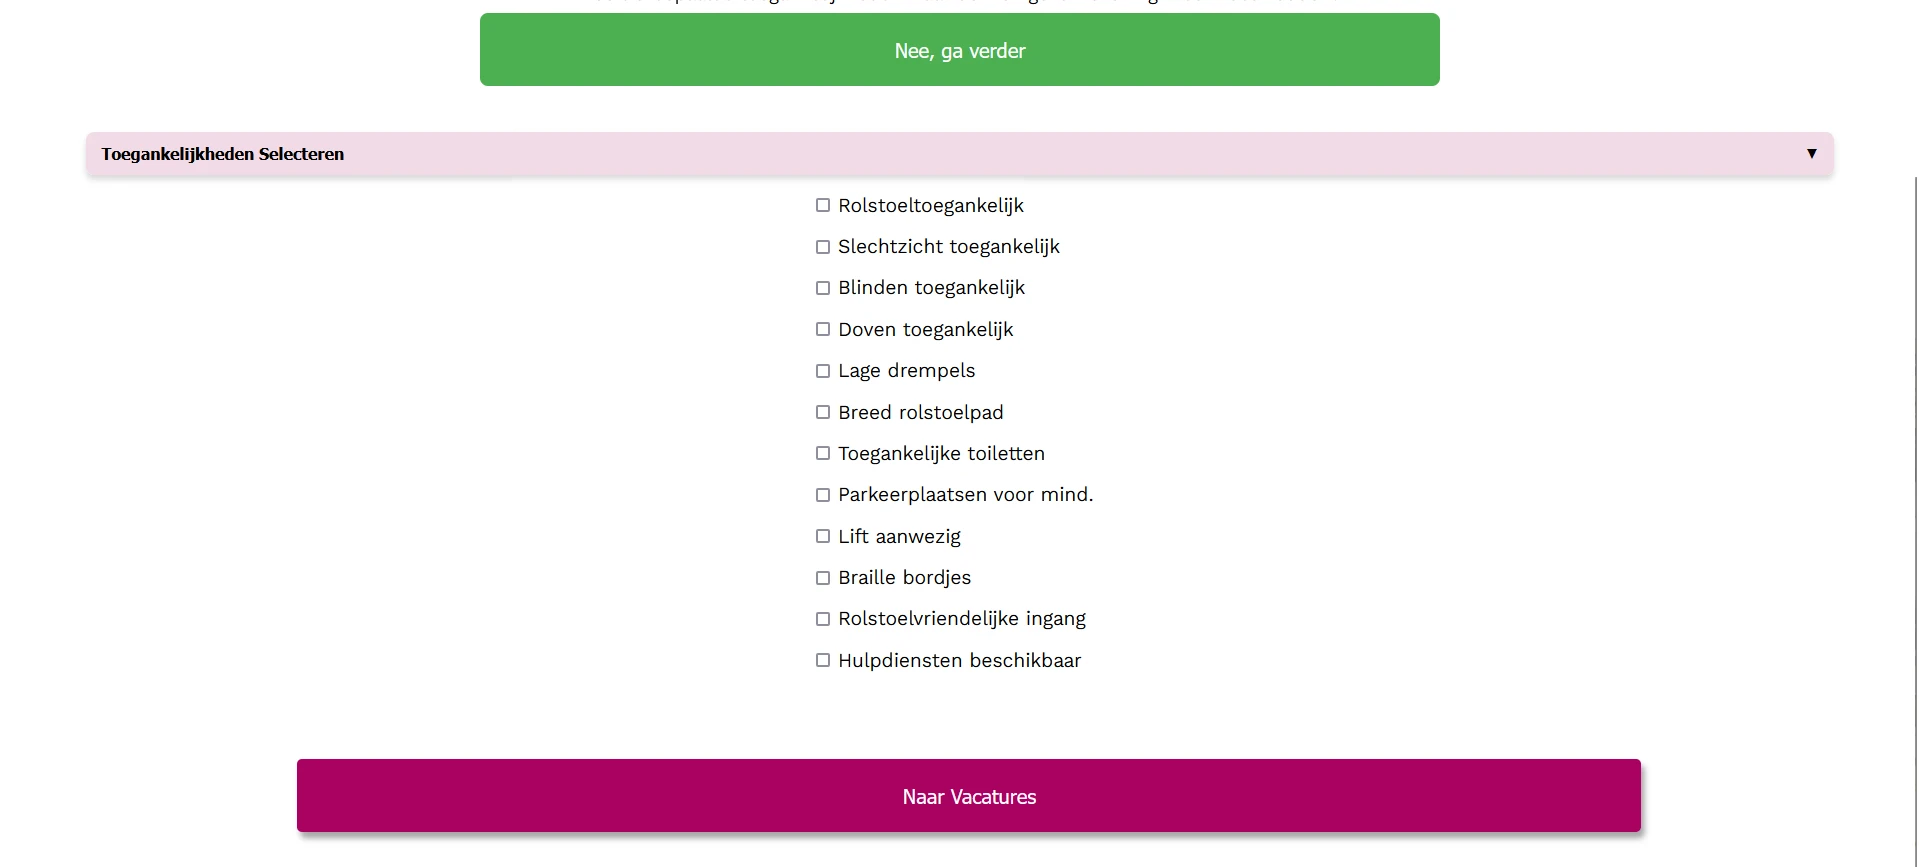The width and height of the screenshot is (1919, 867).
Task: Check Lift aanwezig
Action: pos(823,536)
